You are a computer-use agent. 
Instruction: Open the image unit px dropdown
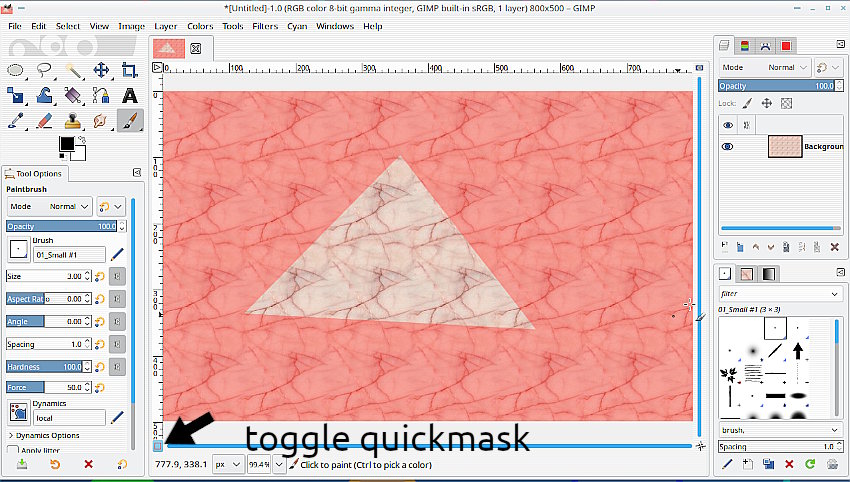227,465
